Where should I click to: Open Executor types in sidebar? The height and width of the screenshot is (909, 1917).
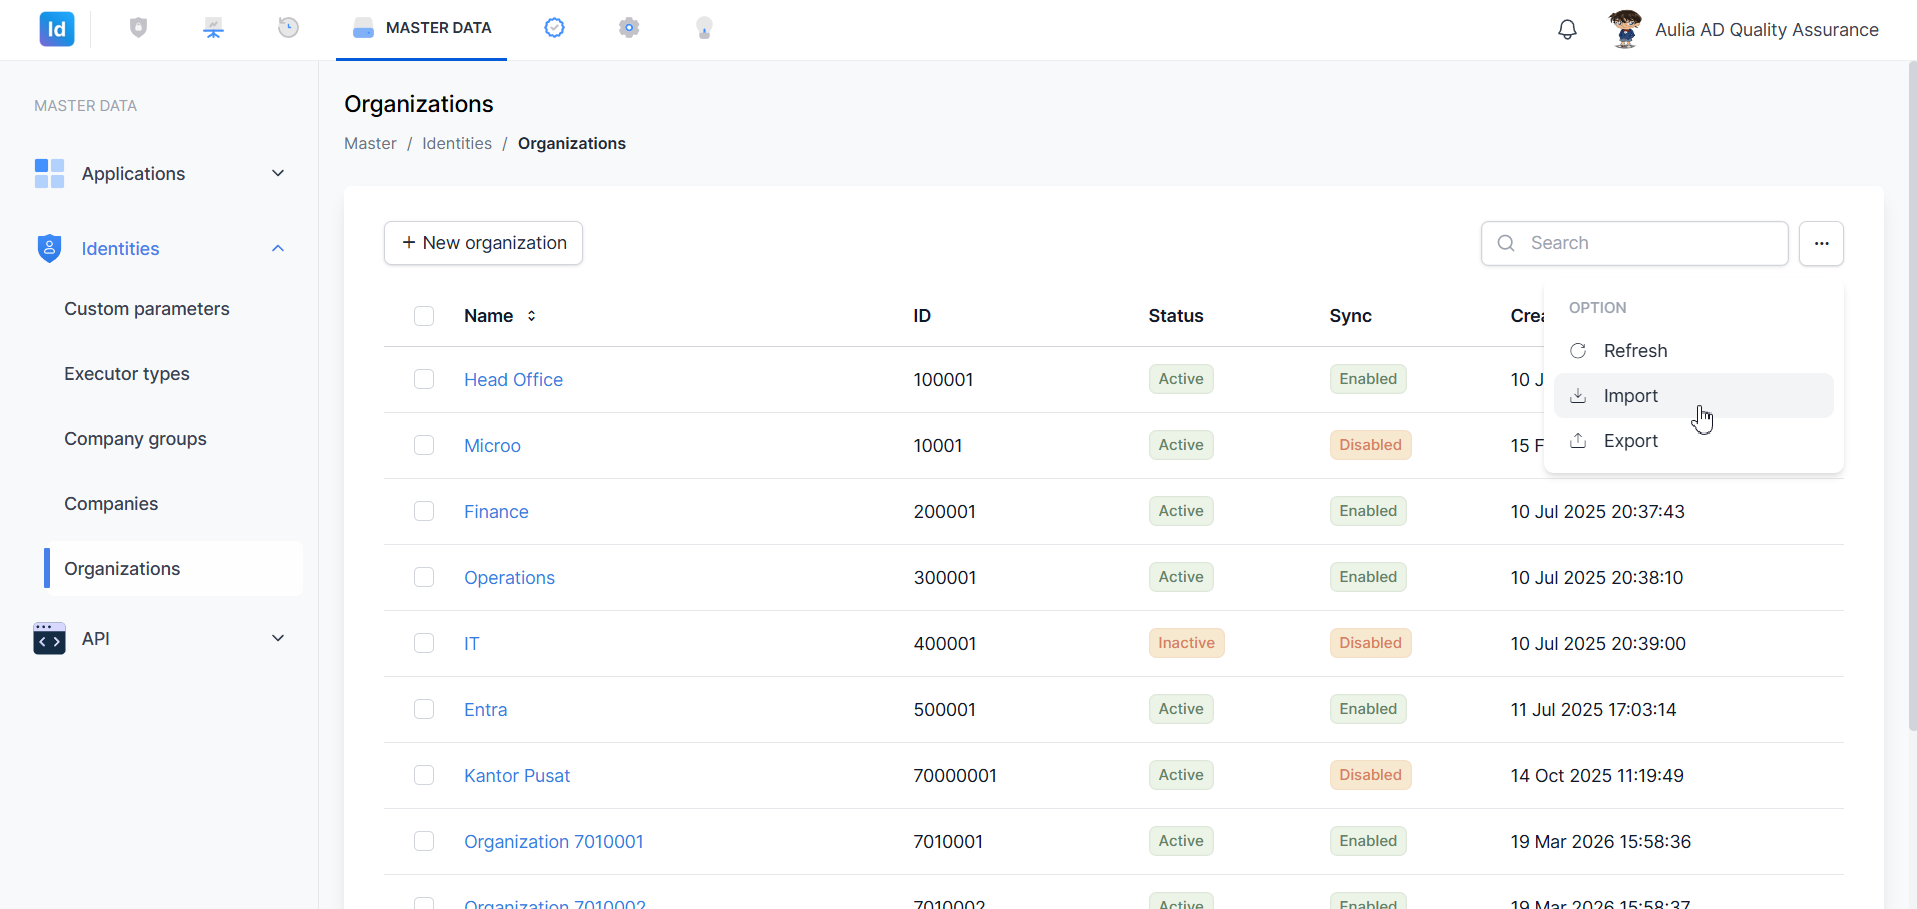pos(127,374)
